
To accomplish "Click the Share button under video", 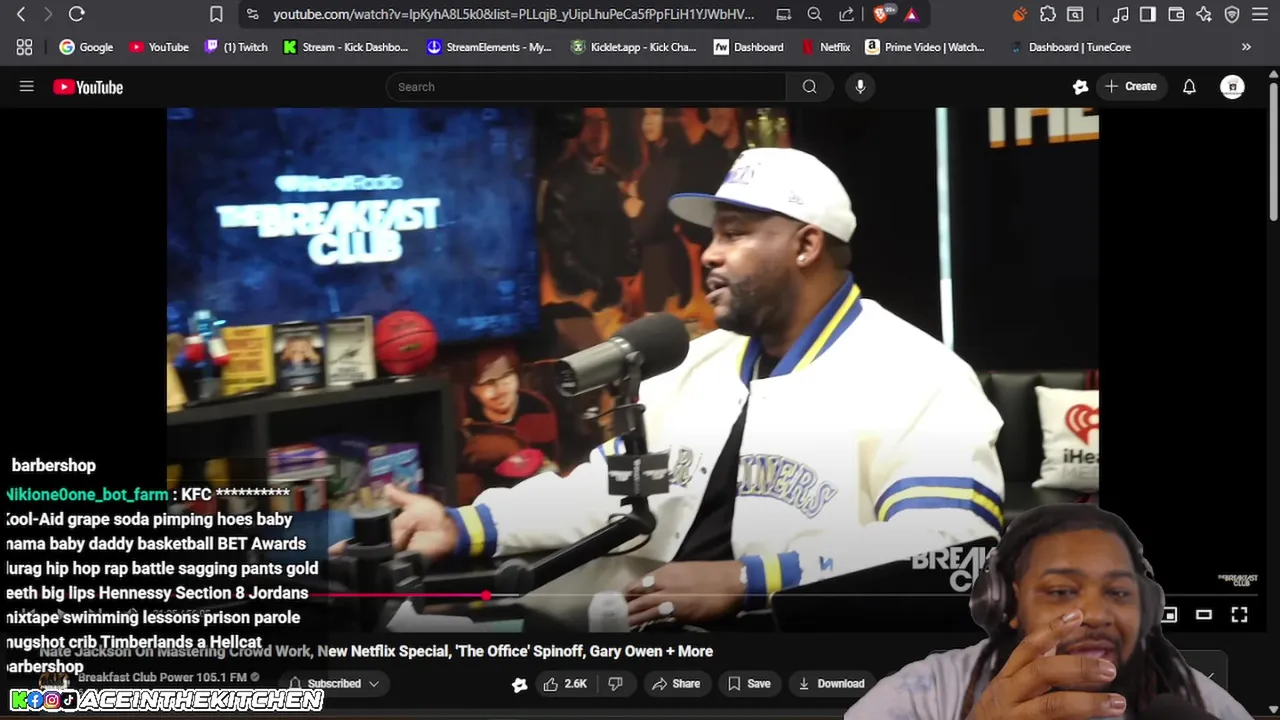I will click(676, 684).
